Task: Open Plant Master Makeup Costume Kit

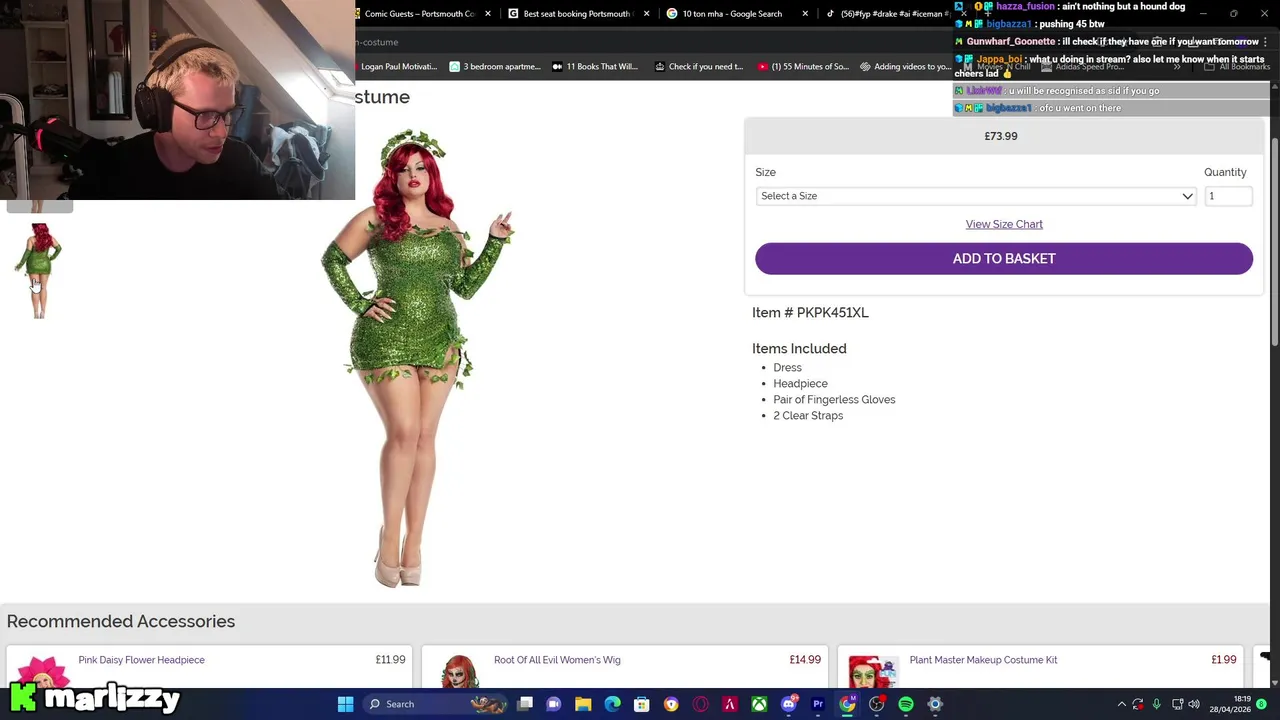Action: click(x=983, y=660)
